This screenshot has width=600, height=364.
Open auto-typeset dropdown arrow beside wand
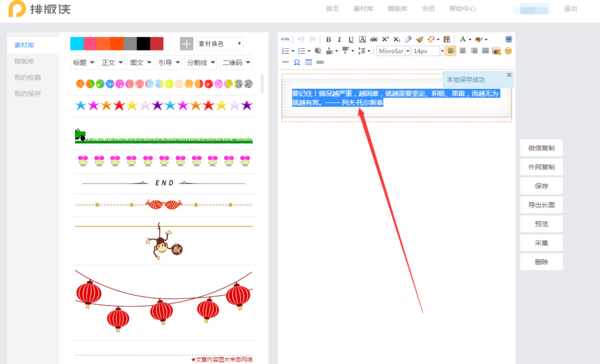[x=438, y=39]
